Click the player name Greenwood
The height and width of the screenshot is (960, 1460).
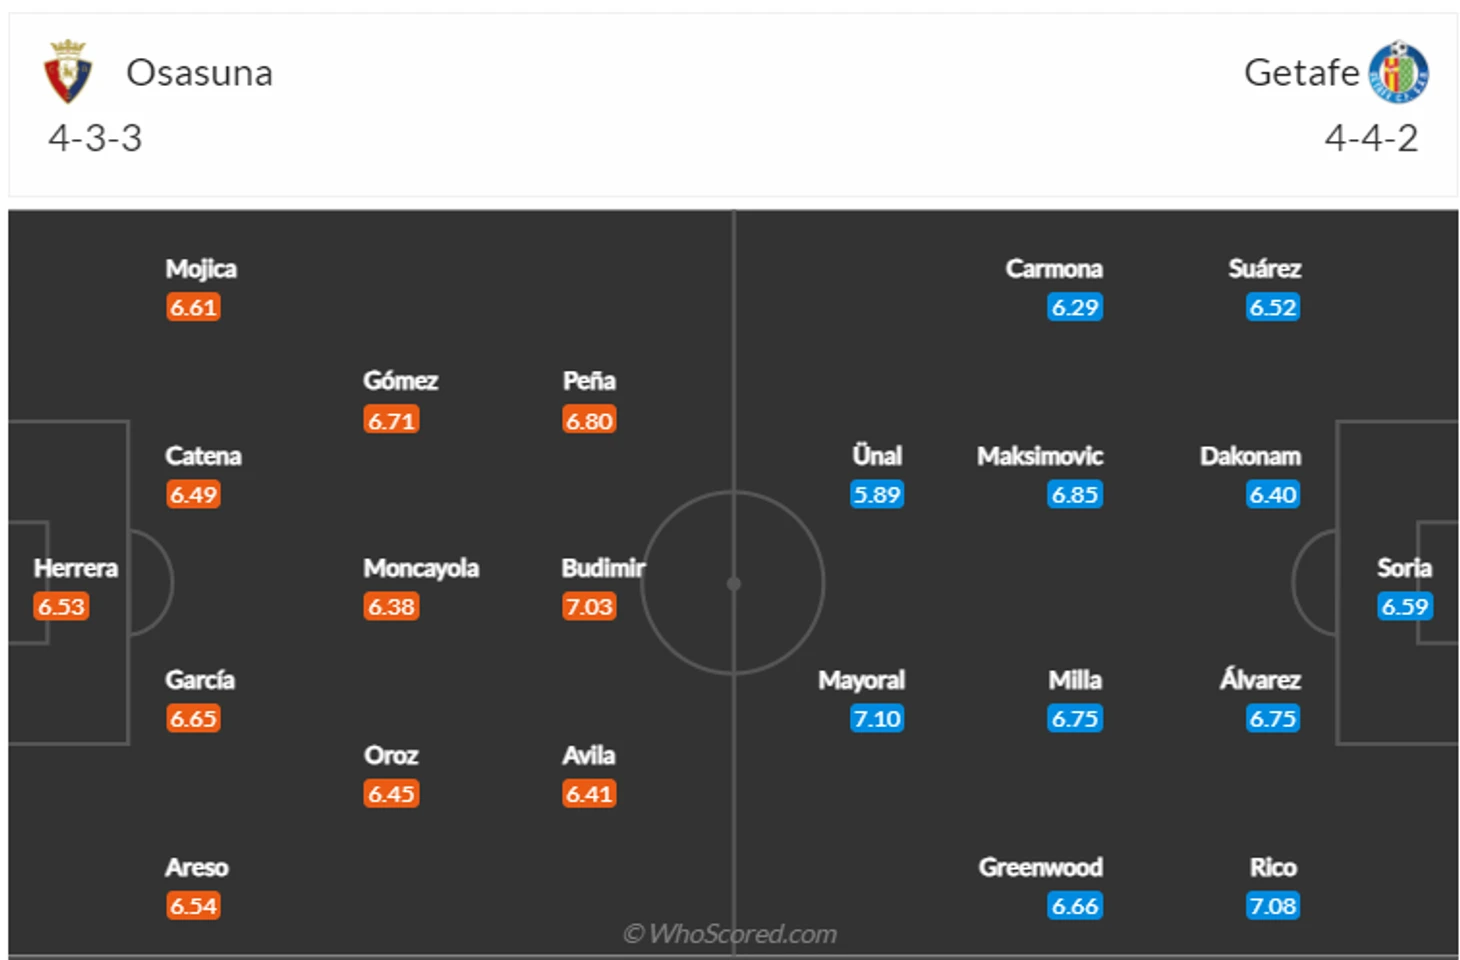tap(1040, 867)
